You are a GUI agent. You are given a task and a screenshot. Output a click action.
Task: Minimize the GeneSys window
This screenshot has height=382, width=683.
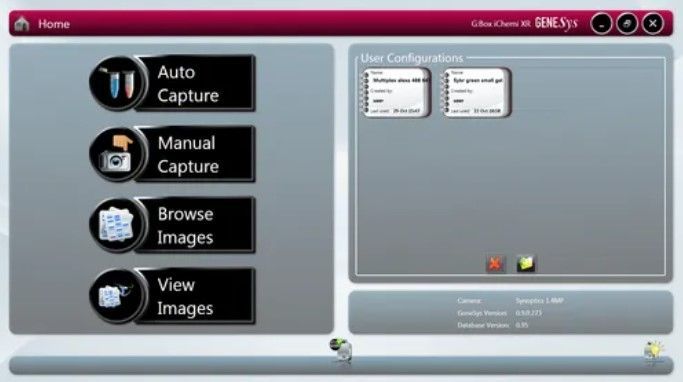pyautogui.click(x=601, y=24)
